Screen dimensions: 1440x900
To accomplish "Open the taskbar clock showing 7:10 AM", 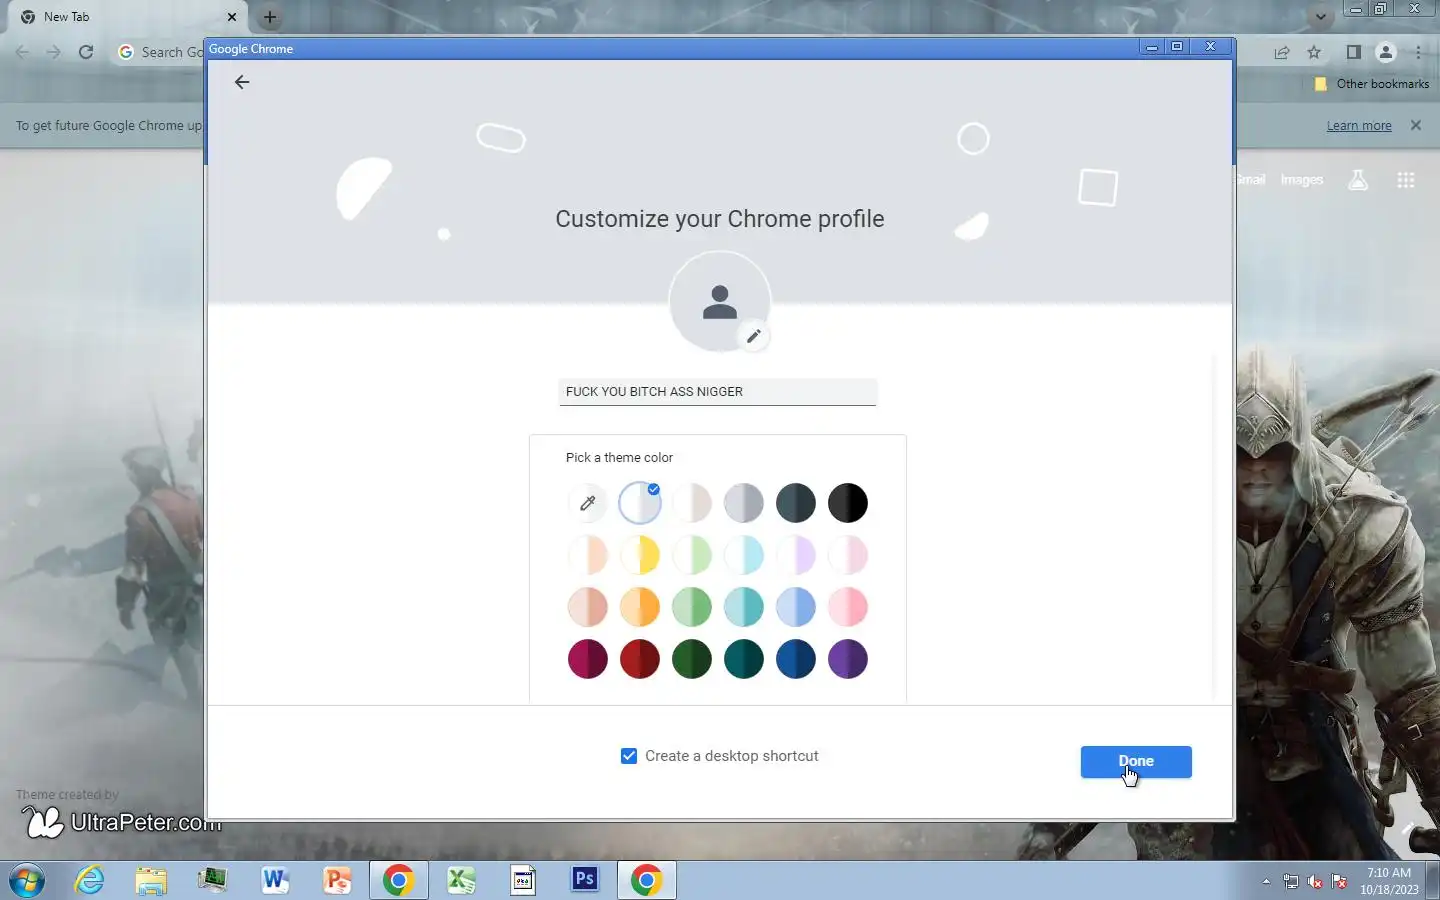I will click(x=1389, y=881).
